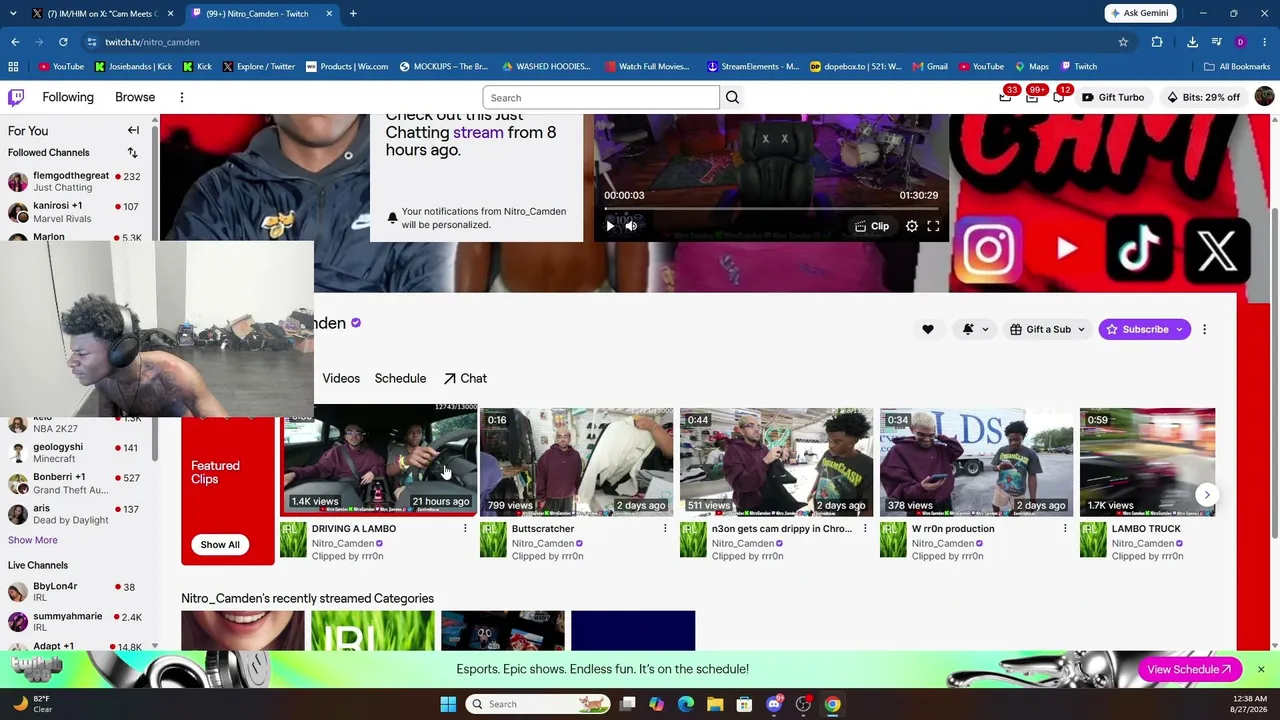This screenshot has width=1280, height=720.
Task: Expand channel notification settings bell
Action: coord(975,329)
